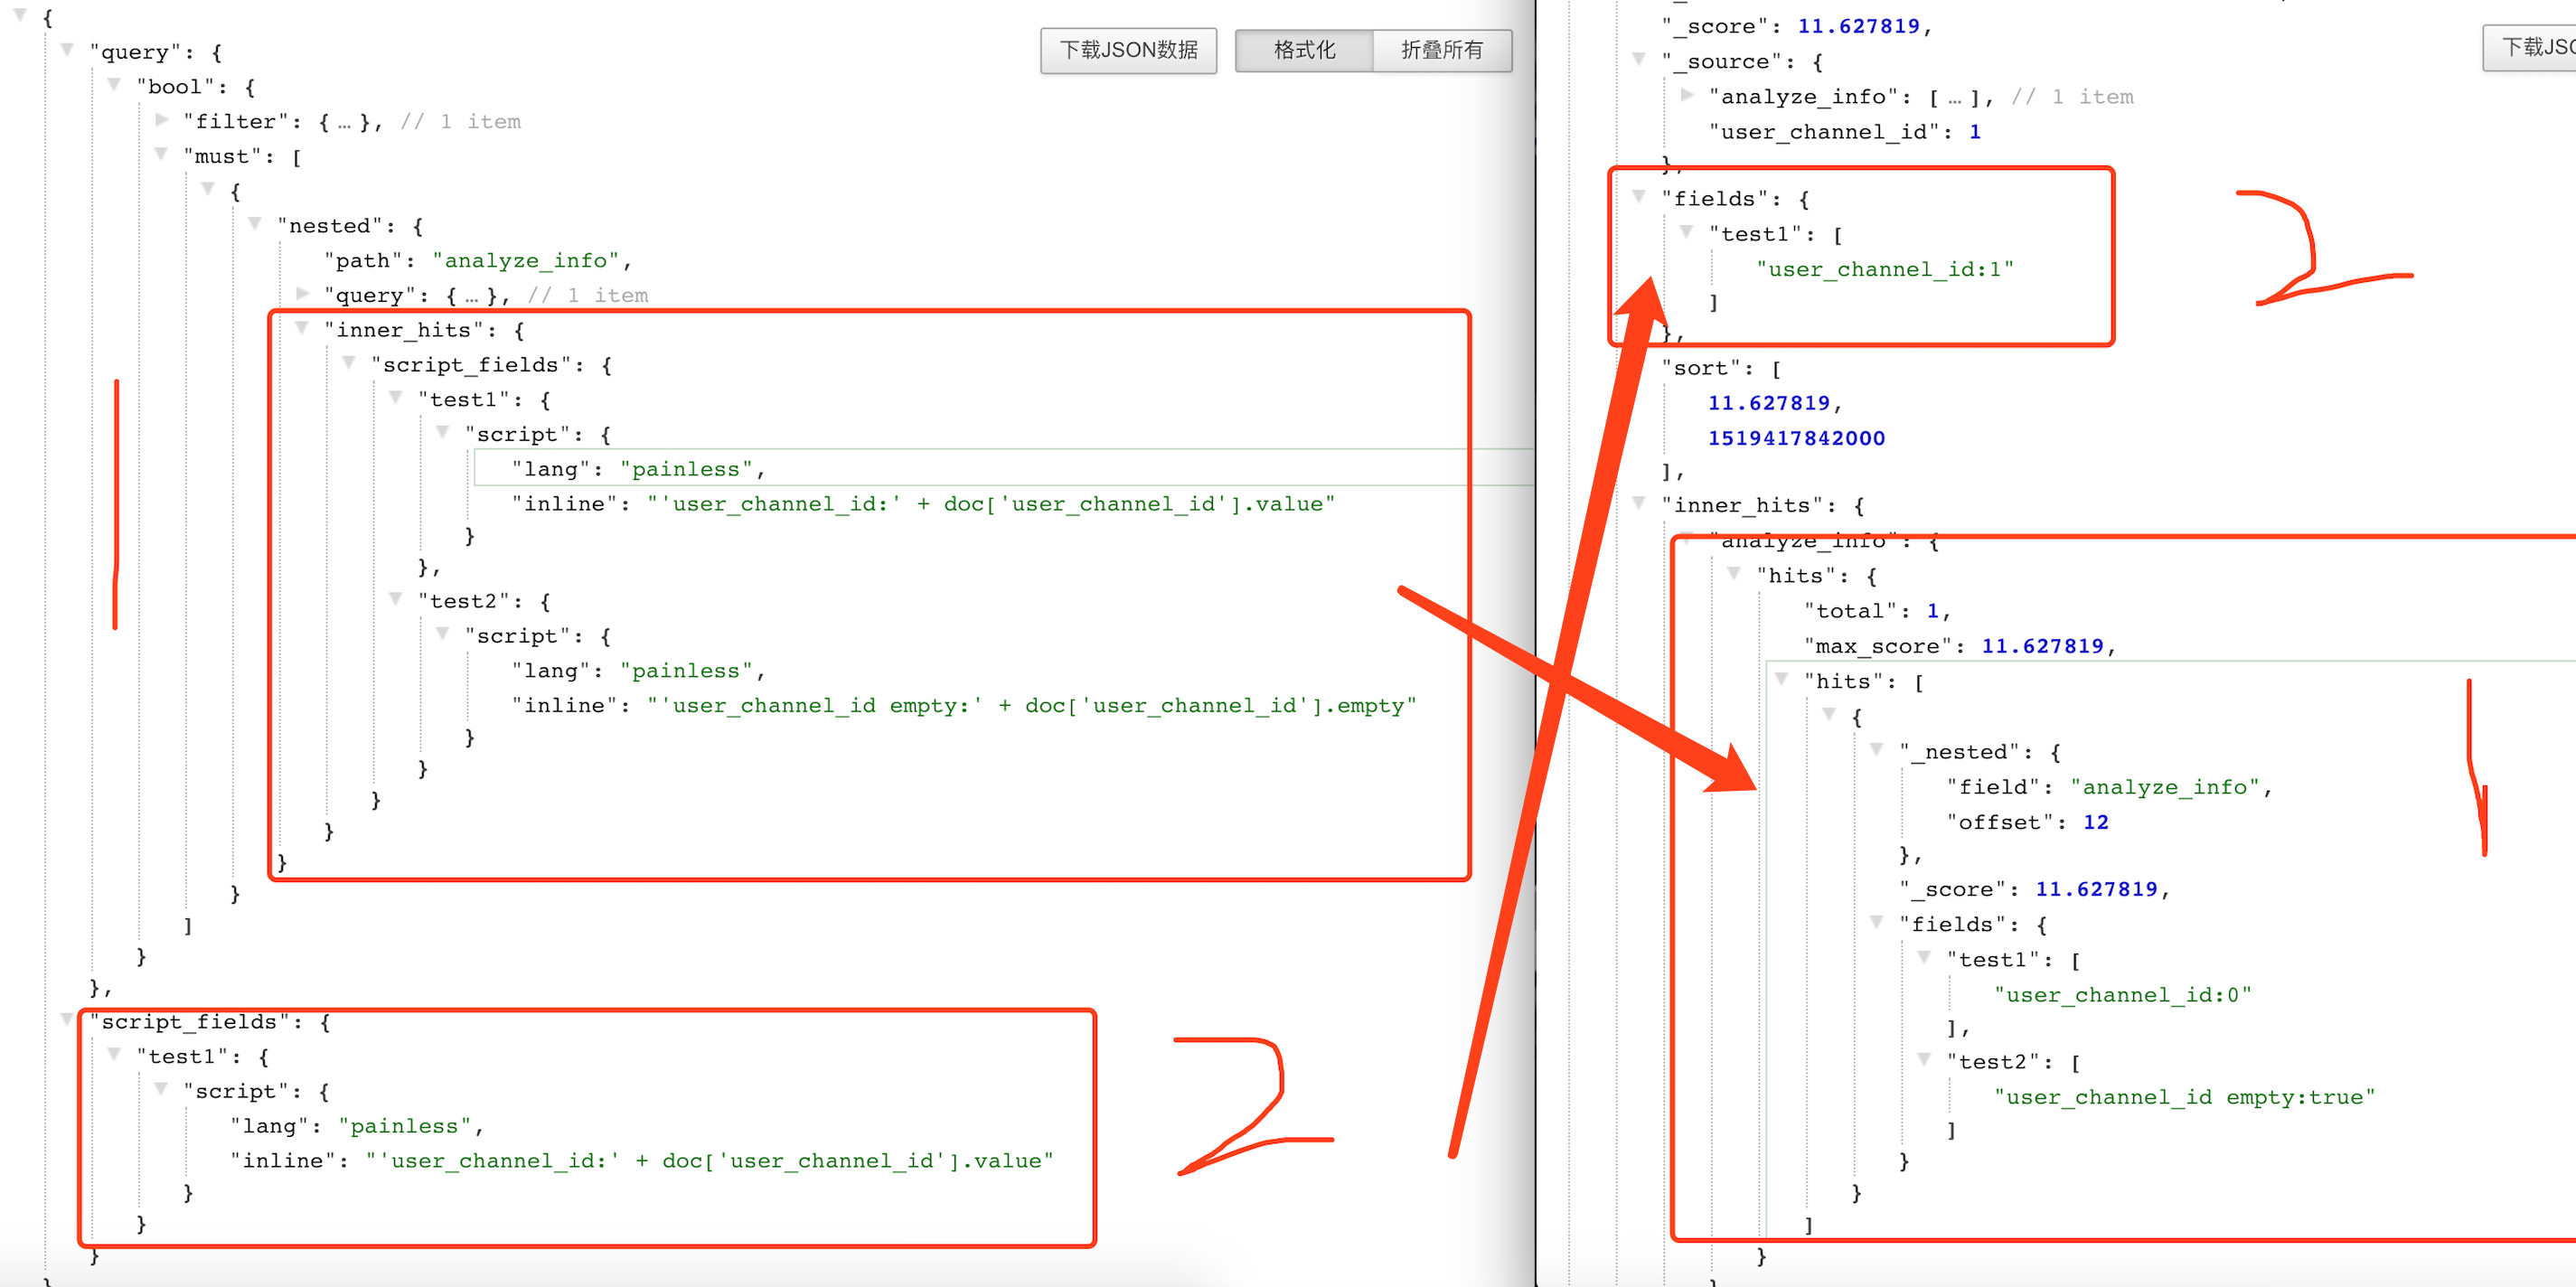The height and width of the screenshot is (1287, 2576).
Task: Collapse "inner_hits" node in left panel
Action: pos(302,327)
